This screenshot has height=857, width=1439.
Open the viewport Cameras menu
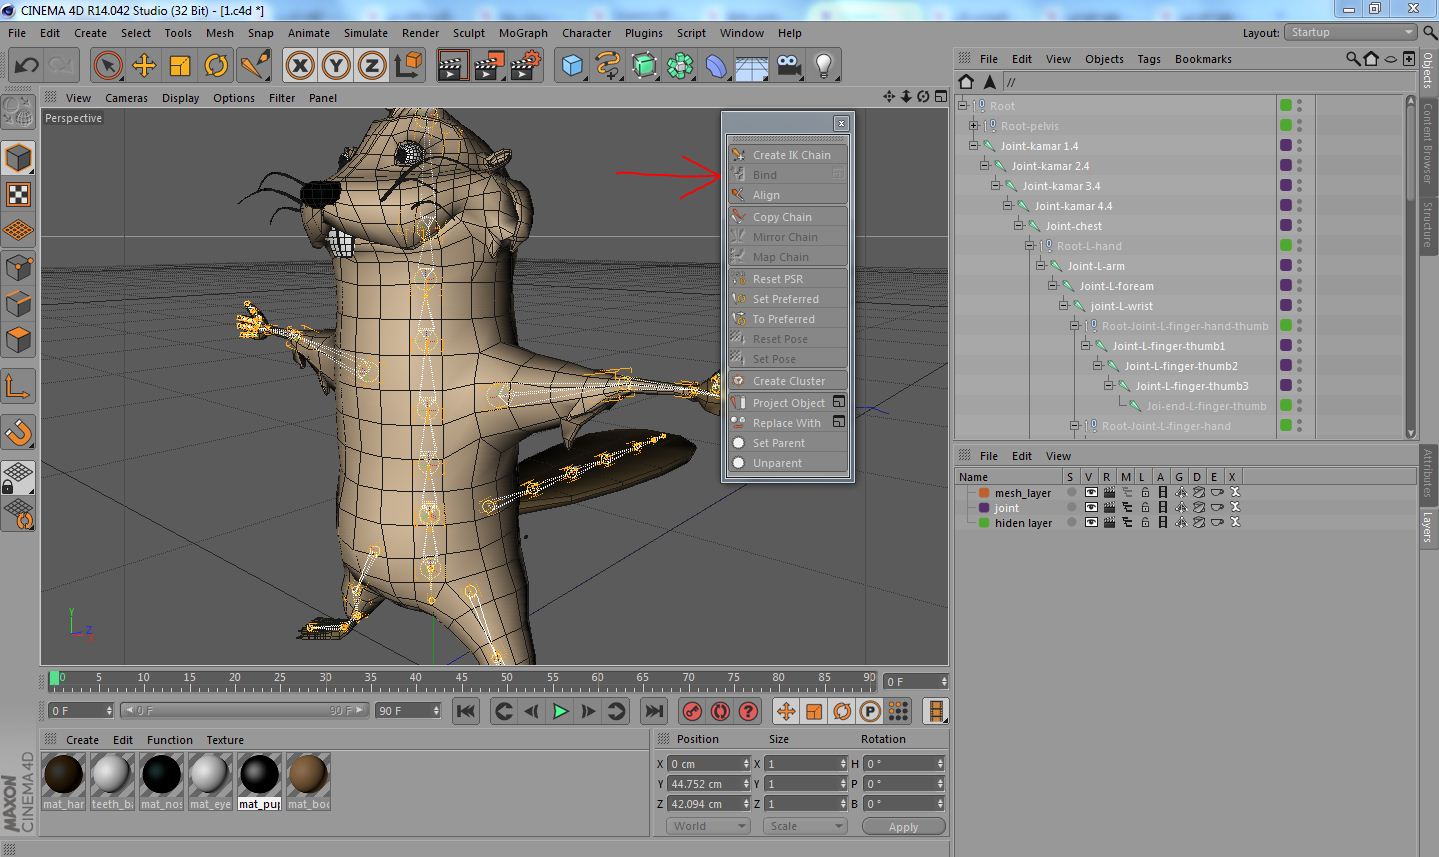pyautogui.click(x=126, y=98)
